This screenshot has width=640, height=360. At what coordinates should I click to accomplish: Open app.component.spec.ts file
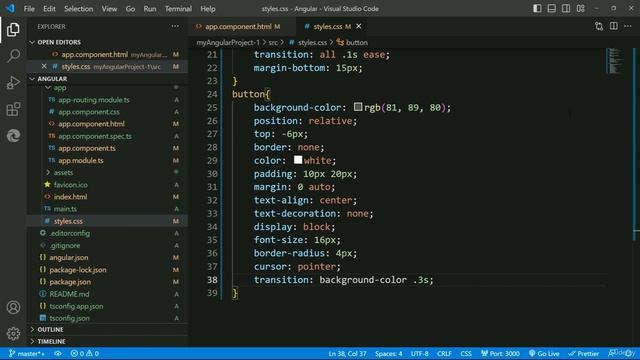point(95,136)
